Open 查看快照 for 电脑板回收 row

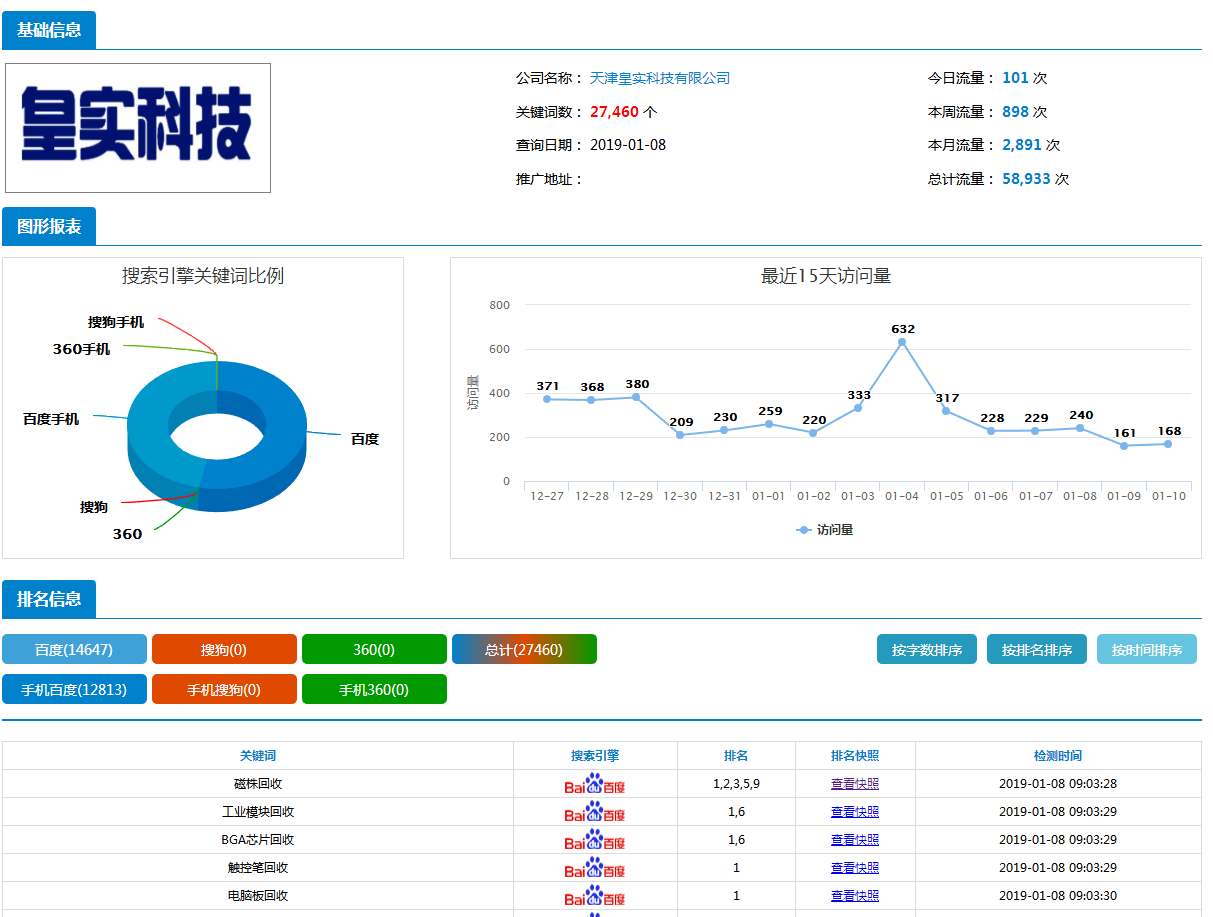click(x=855, y=896)
